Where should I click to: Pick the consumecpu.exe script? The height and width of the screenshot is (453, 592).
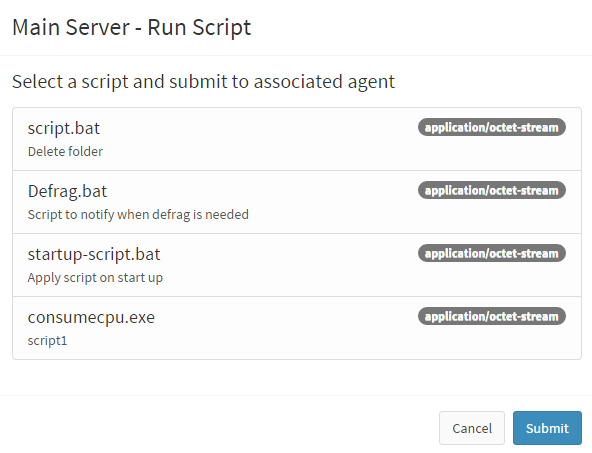point(297,328)
